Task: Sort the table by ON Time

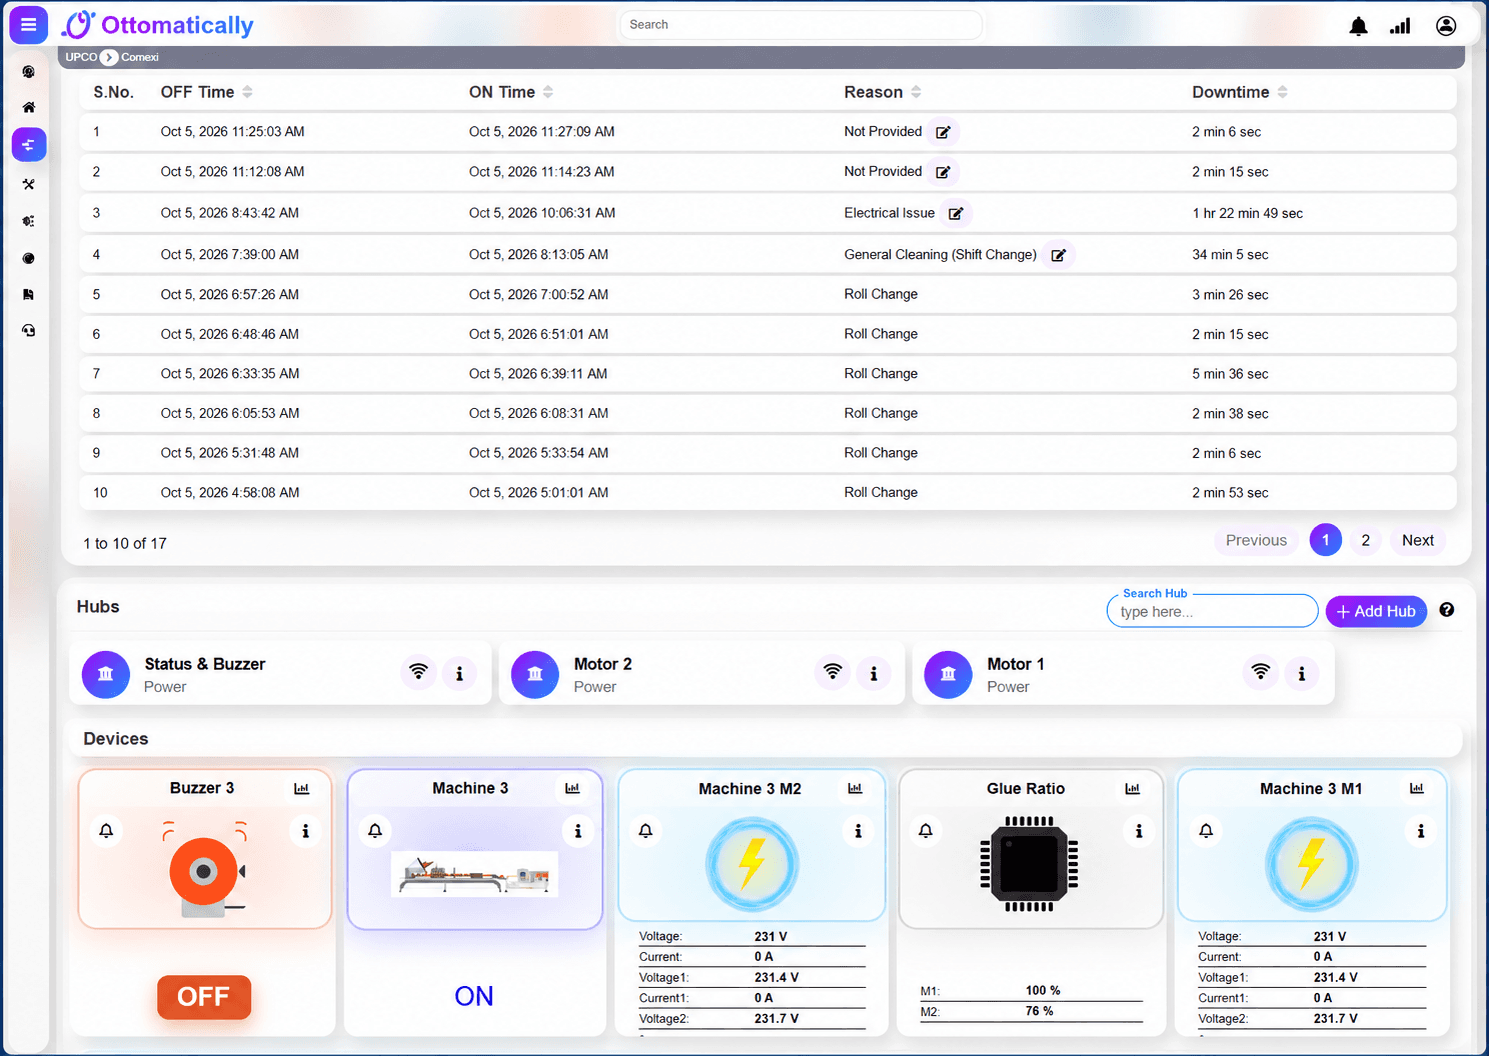Action: point(548,92)
